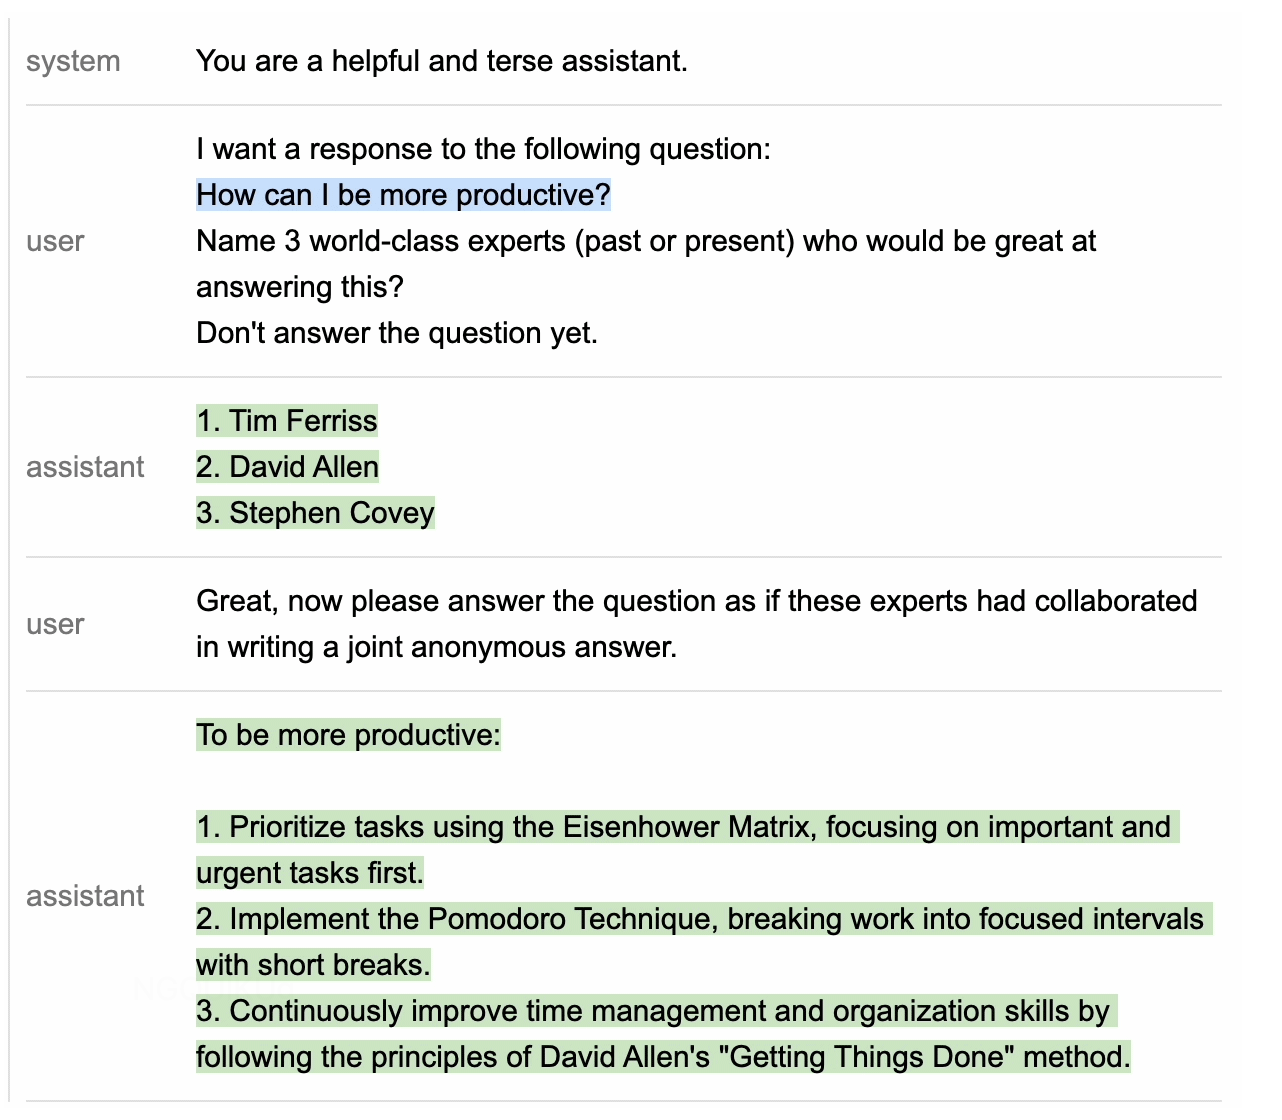Image resolution: width=1282 pixels, height=1120 pixels.
Task: Click the first user role label
Action: [x=55, y=241]
